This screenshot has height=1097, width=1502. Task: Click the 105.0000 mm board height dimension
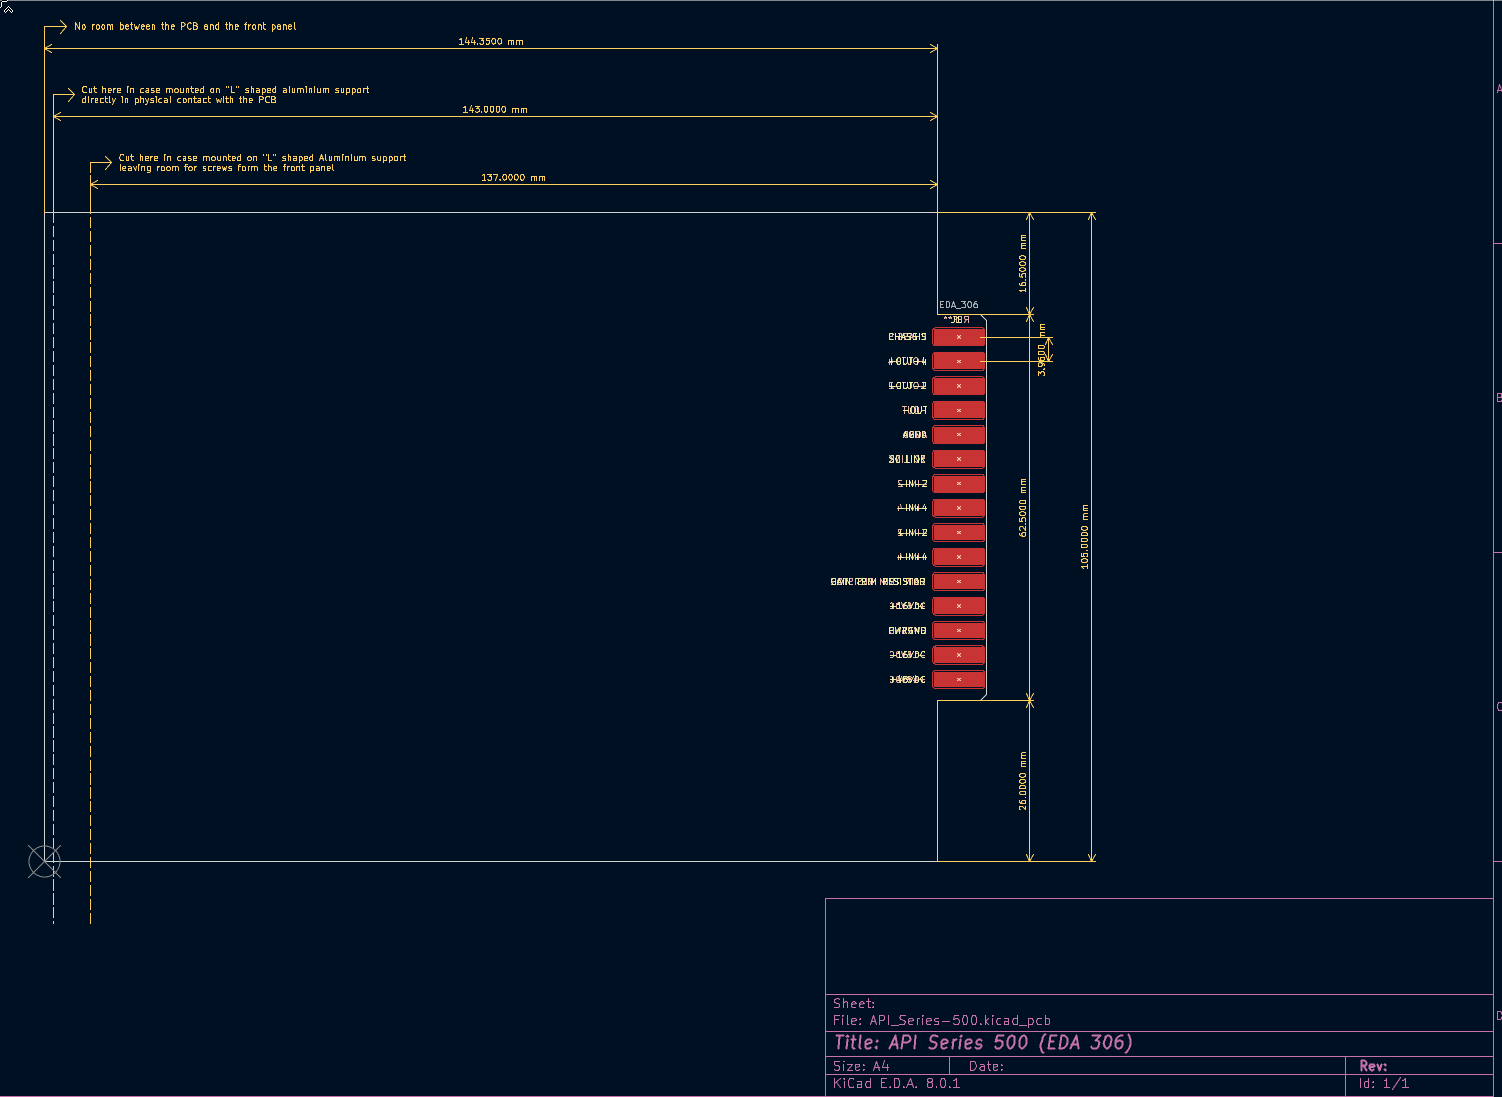1084,537
